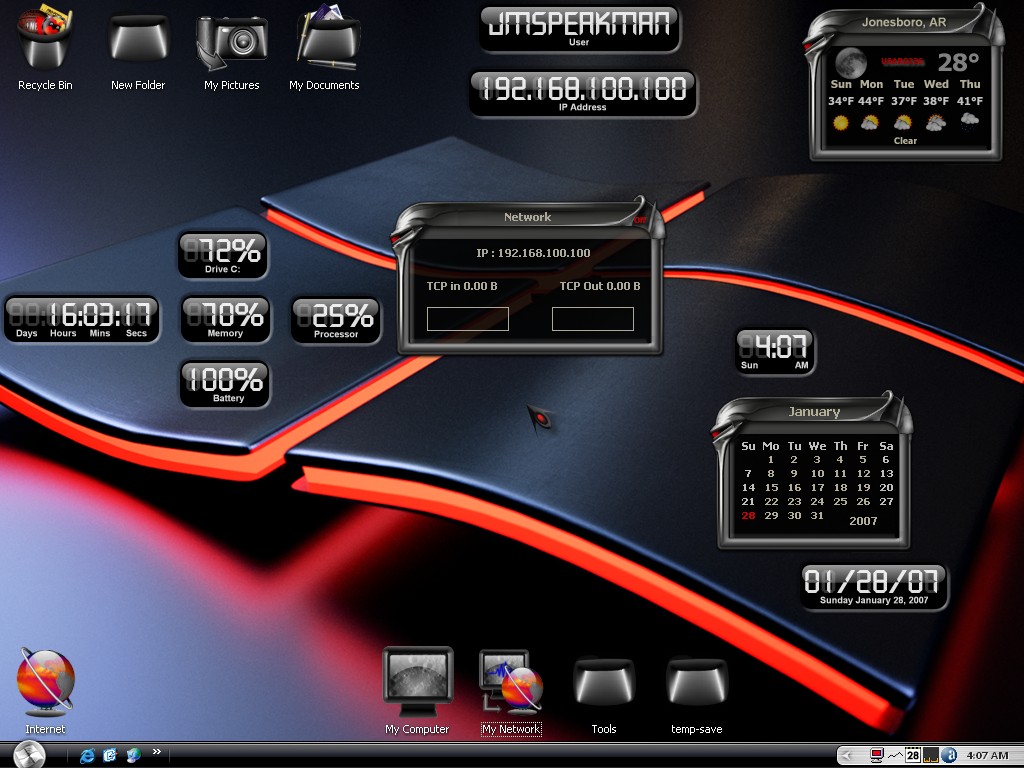
Task: Select the My Pictures camera icon
Action: 231,40
